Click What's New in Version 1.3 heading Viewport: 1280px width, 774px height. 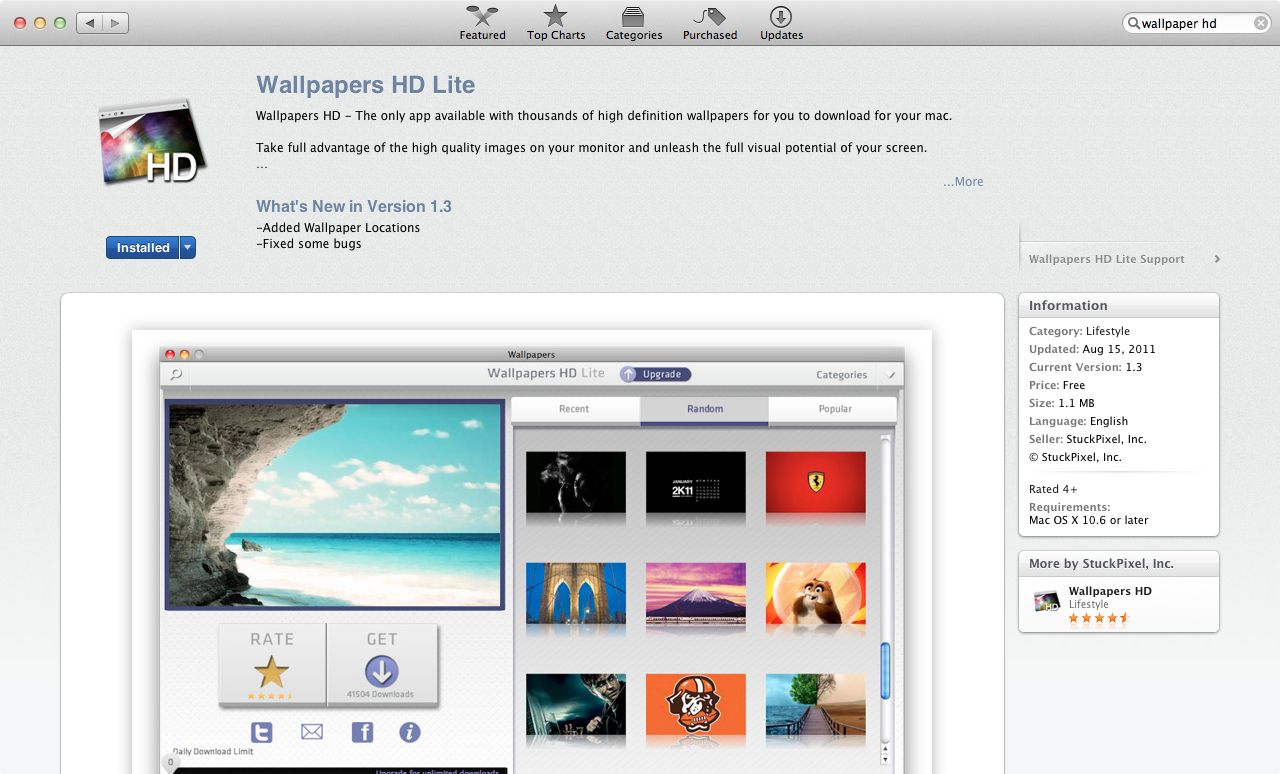(354, 206)
